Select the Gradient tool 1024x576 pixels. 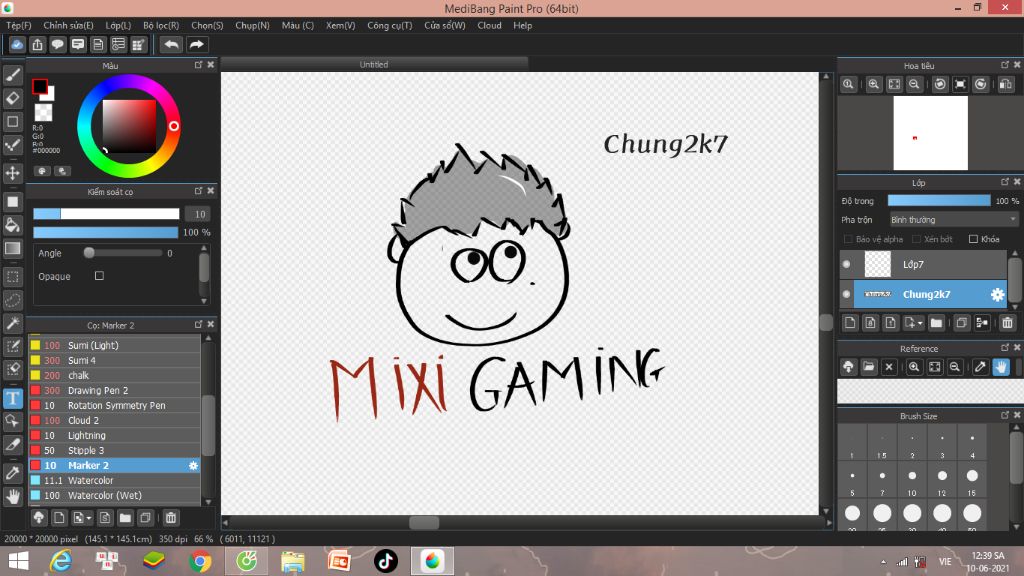pos(12,249)
